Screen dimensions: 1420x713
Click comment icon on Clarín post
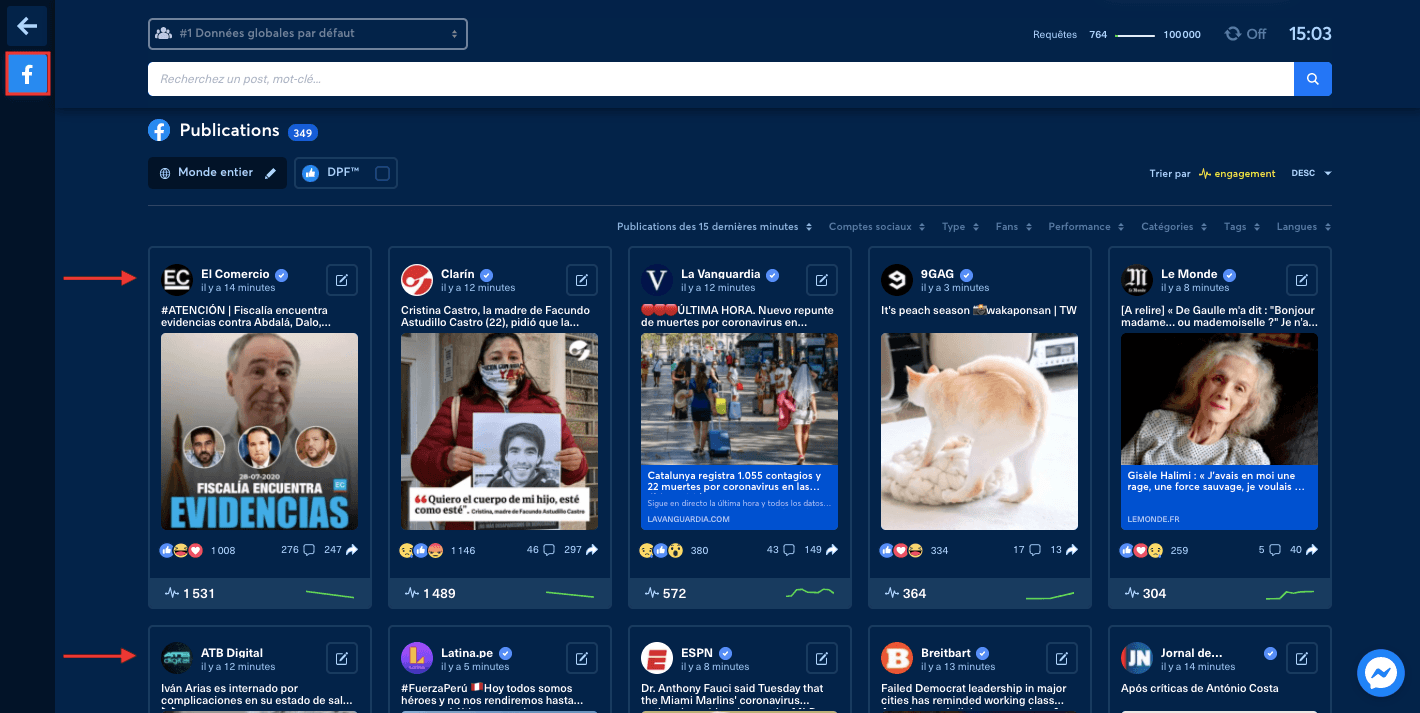click(x=549, y=550)
